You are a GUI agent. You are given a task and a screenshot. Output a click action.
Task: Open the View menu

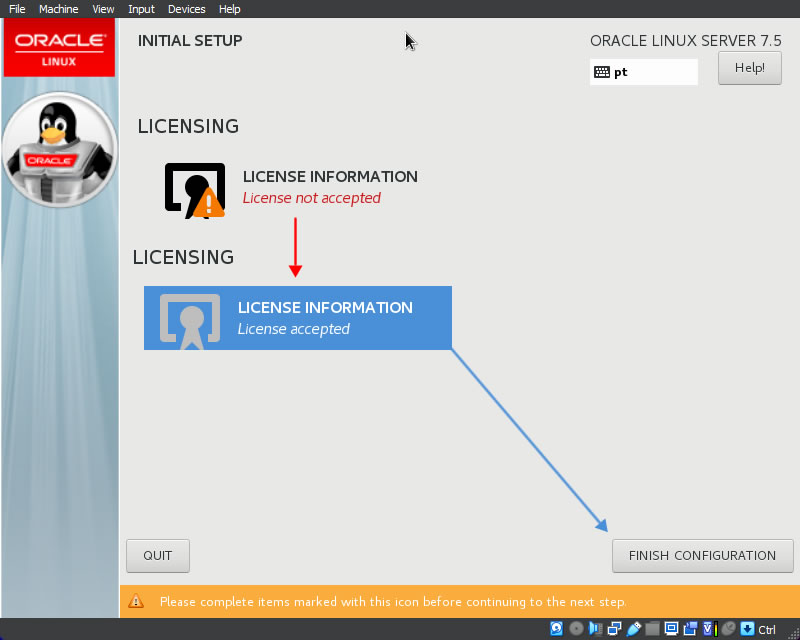pyautogui.click(x=103, y=9)
